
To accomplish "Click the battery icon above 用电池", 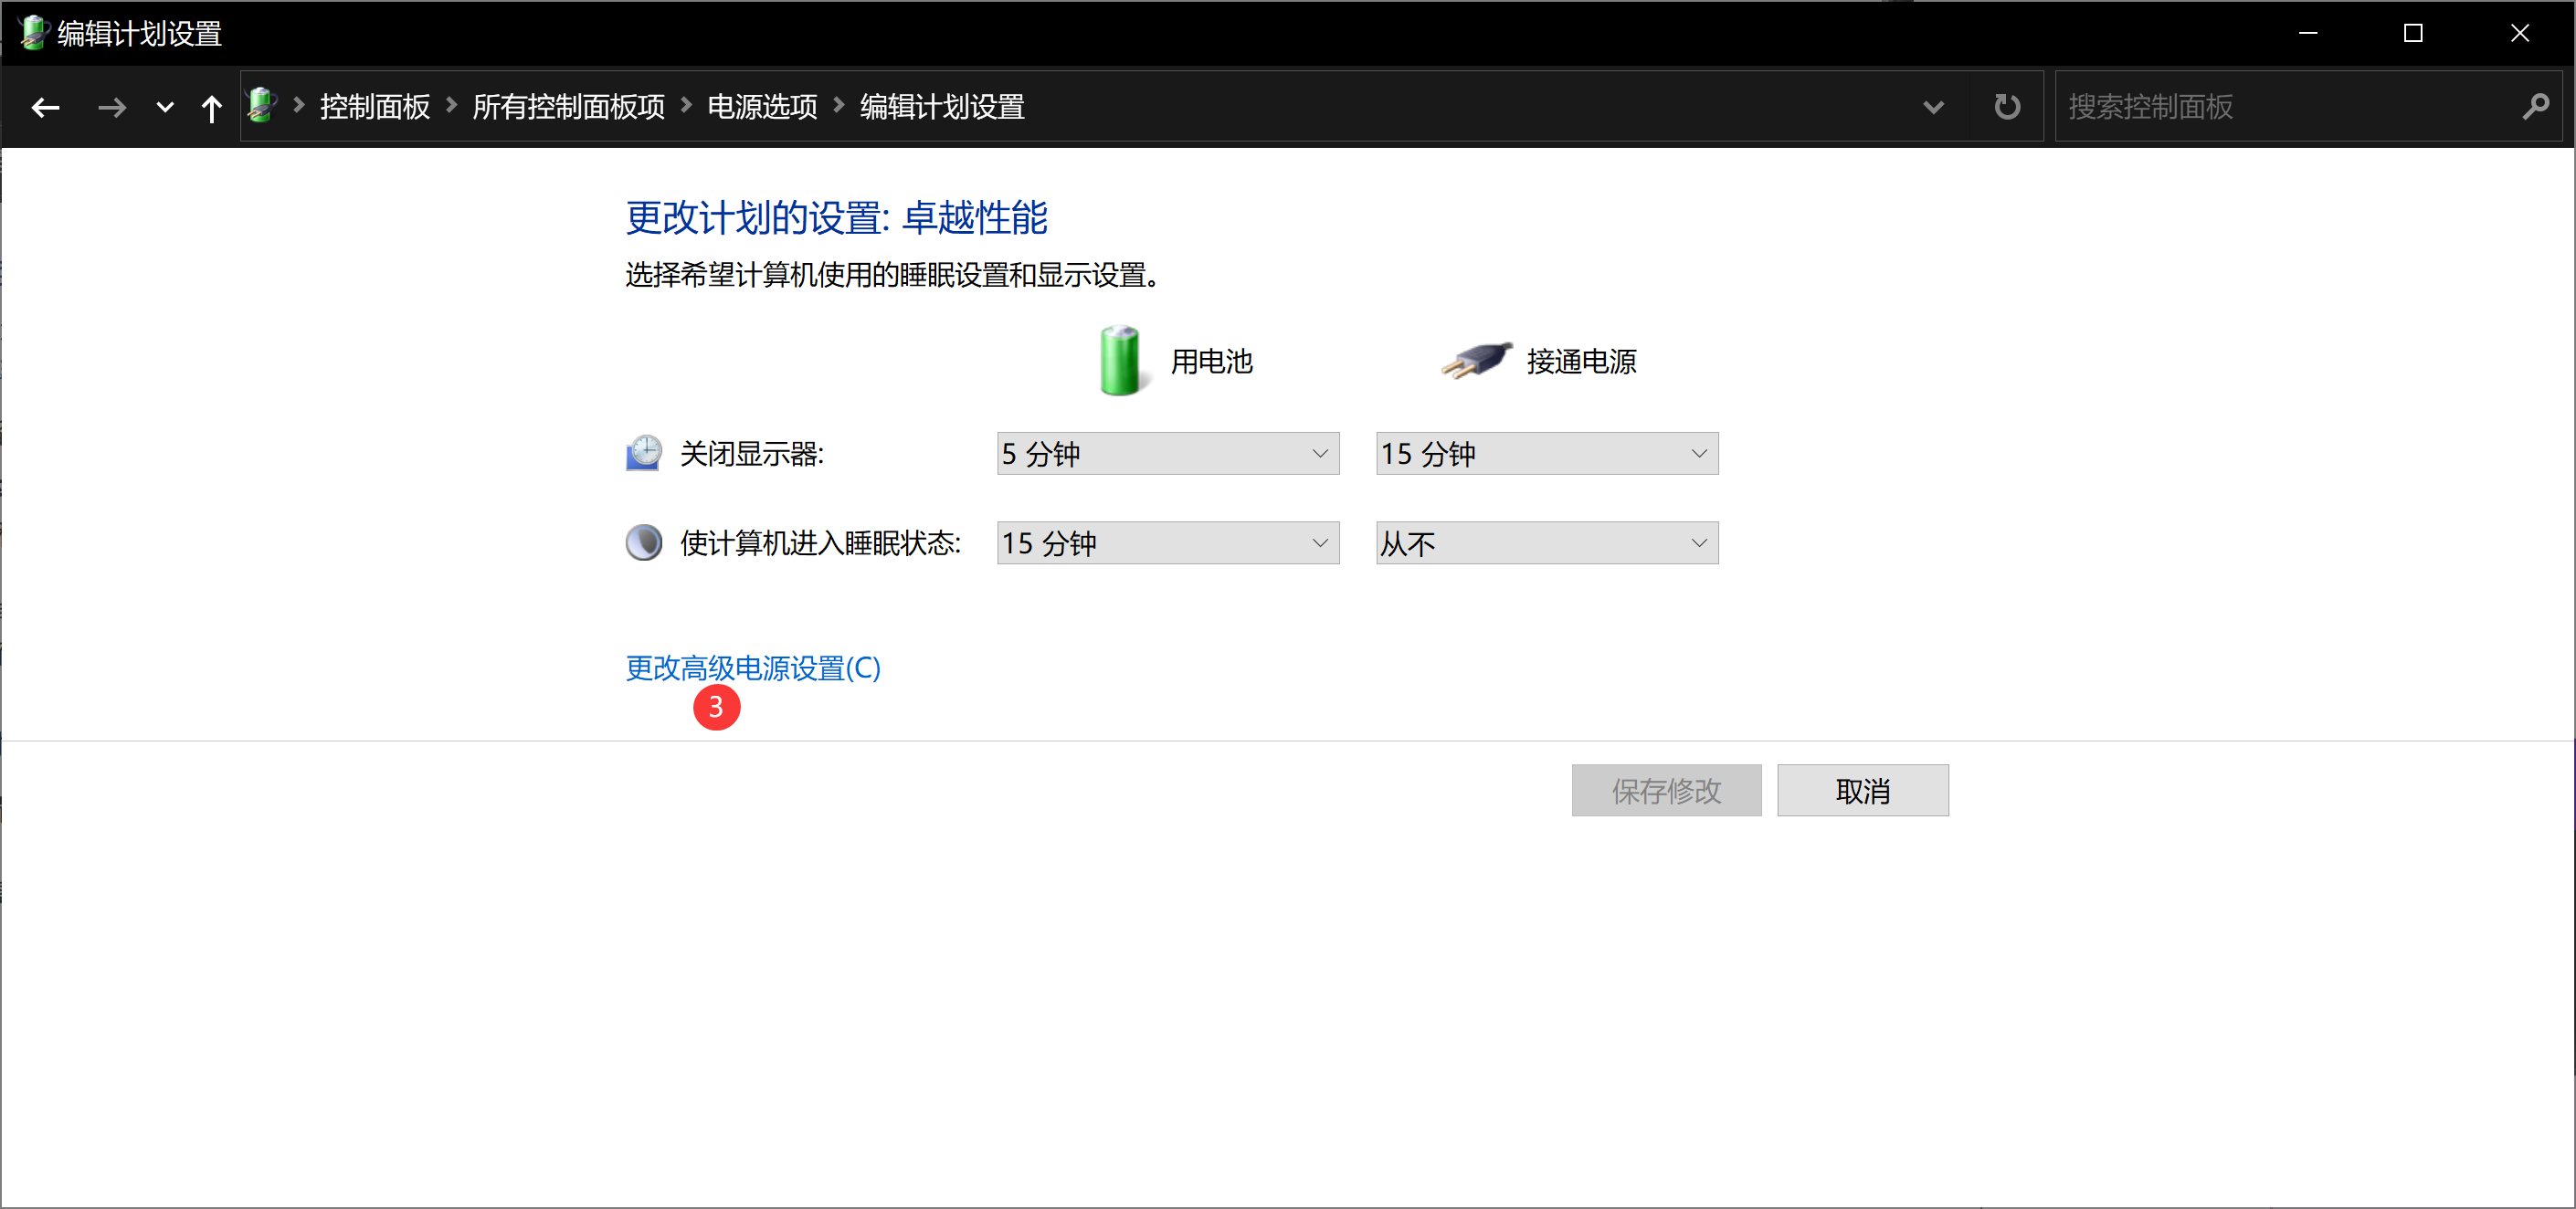I will 1119,361.
